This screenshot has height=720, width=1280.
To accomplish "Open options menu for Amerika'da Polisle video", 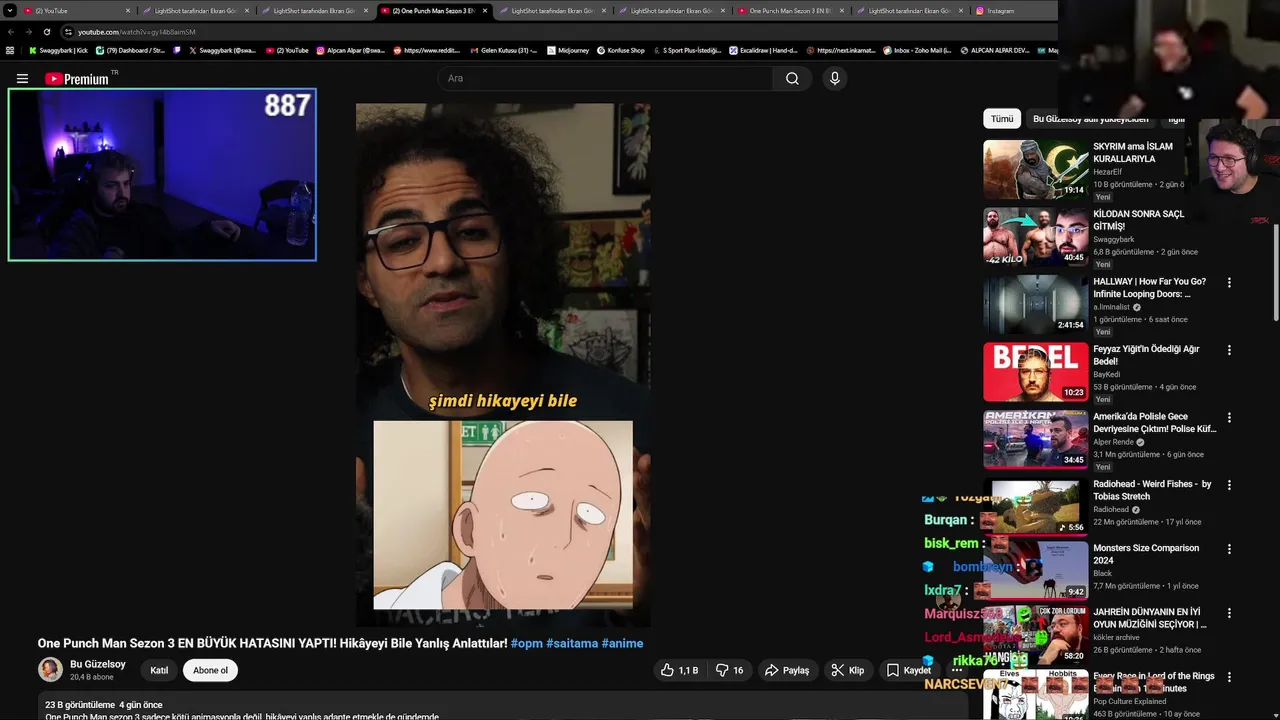I will [1229, 418].
